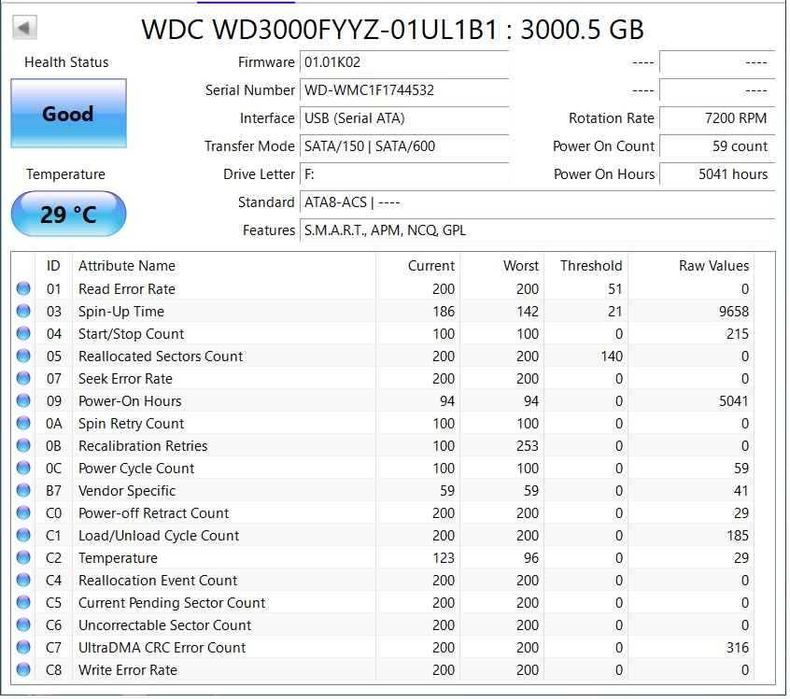Select the Read Error Rate attribute name
Viewport: 790px width, 699px height.
pyautogui.click(x=127, y=289)
